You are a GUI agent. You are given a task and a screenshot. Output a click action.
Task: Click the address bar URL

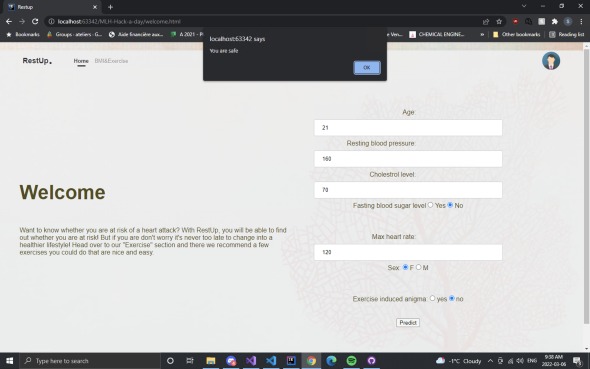(x=119, y=21)
